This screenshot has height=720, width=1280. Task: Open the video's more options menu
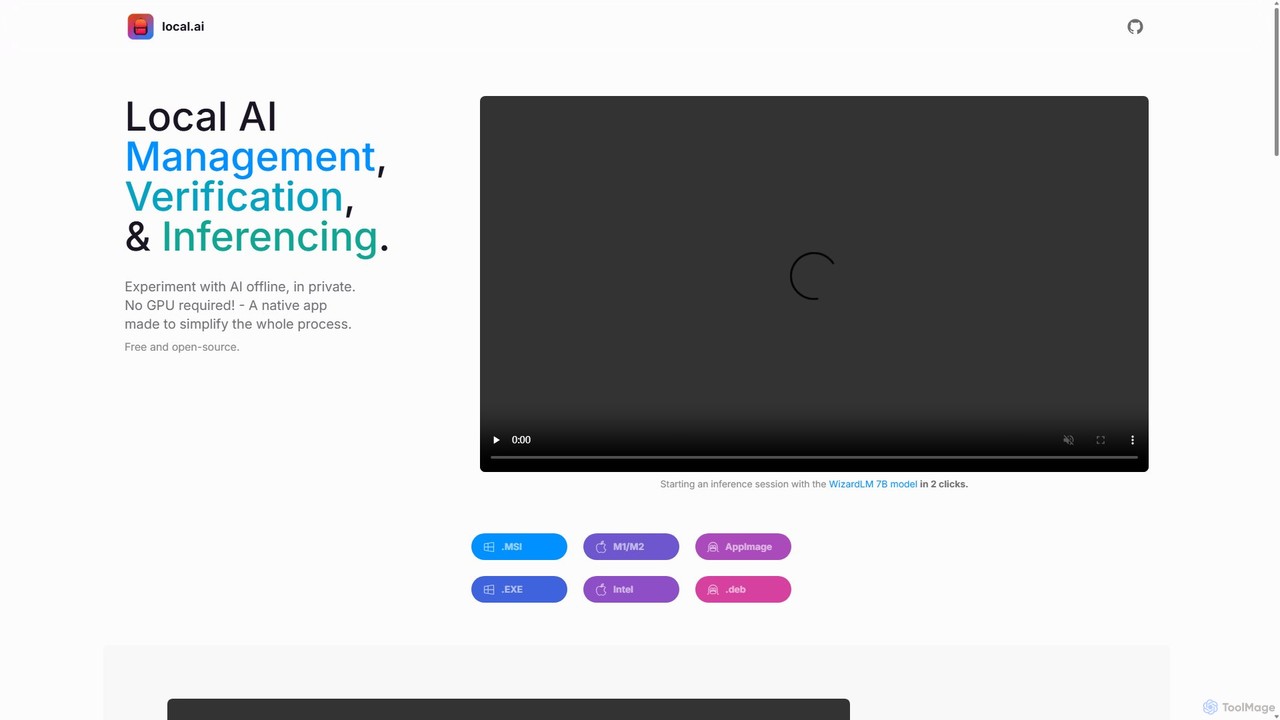point(1132,440)
